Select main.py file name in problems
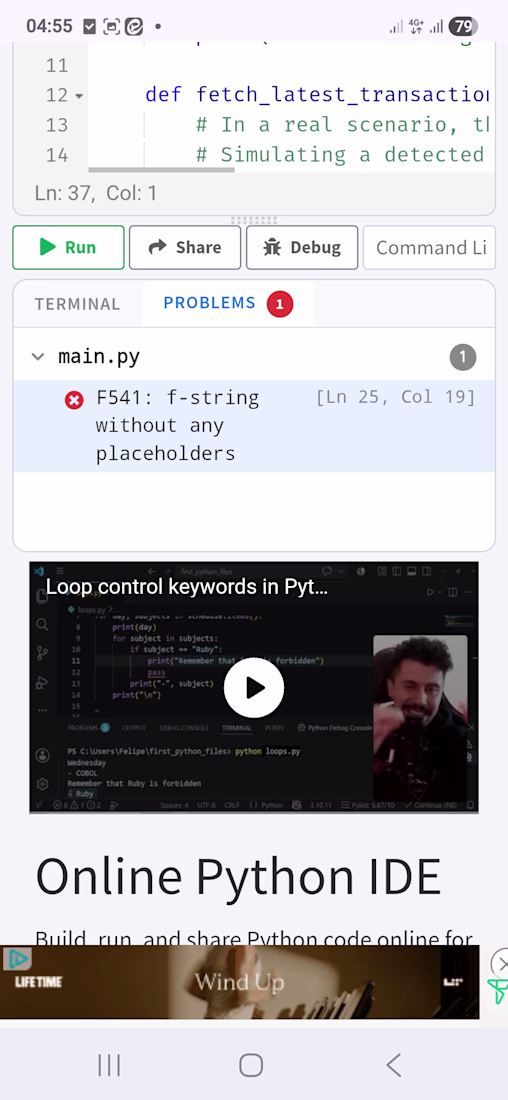 tap(99, 357)
